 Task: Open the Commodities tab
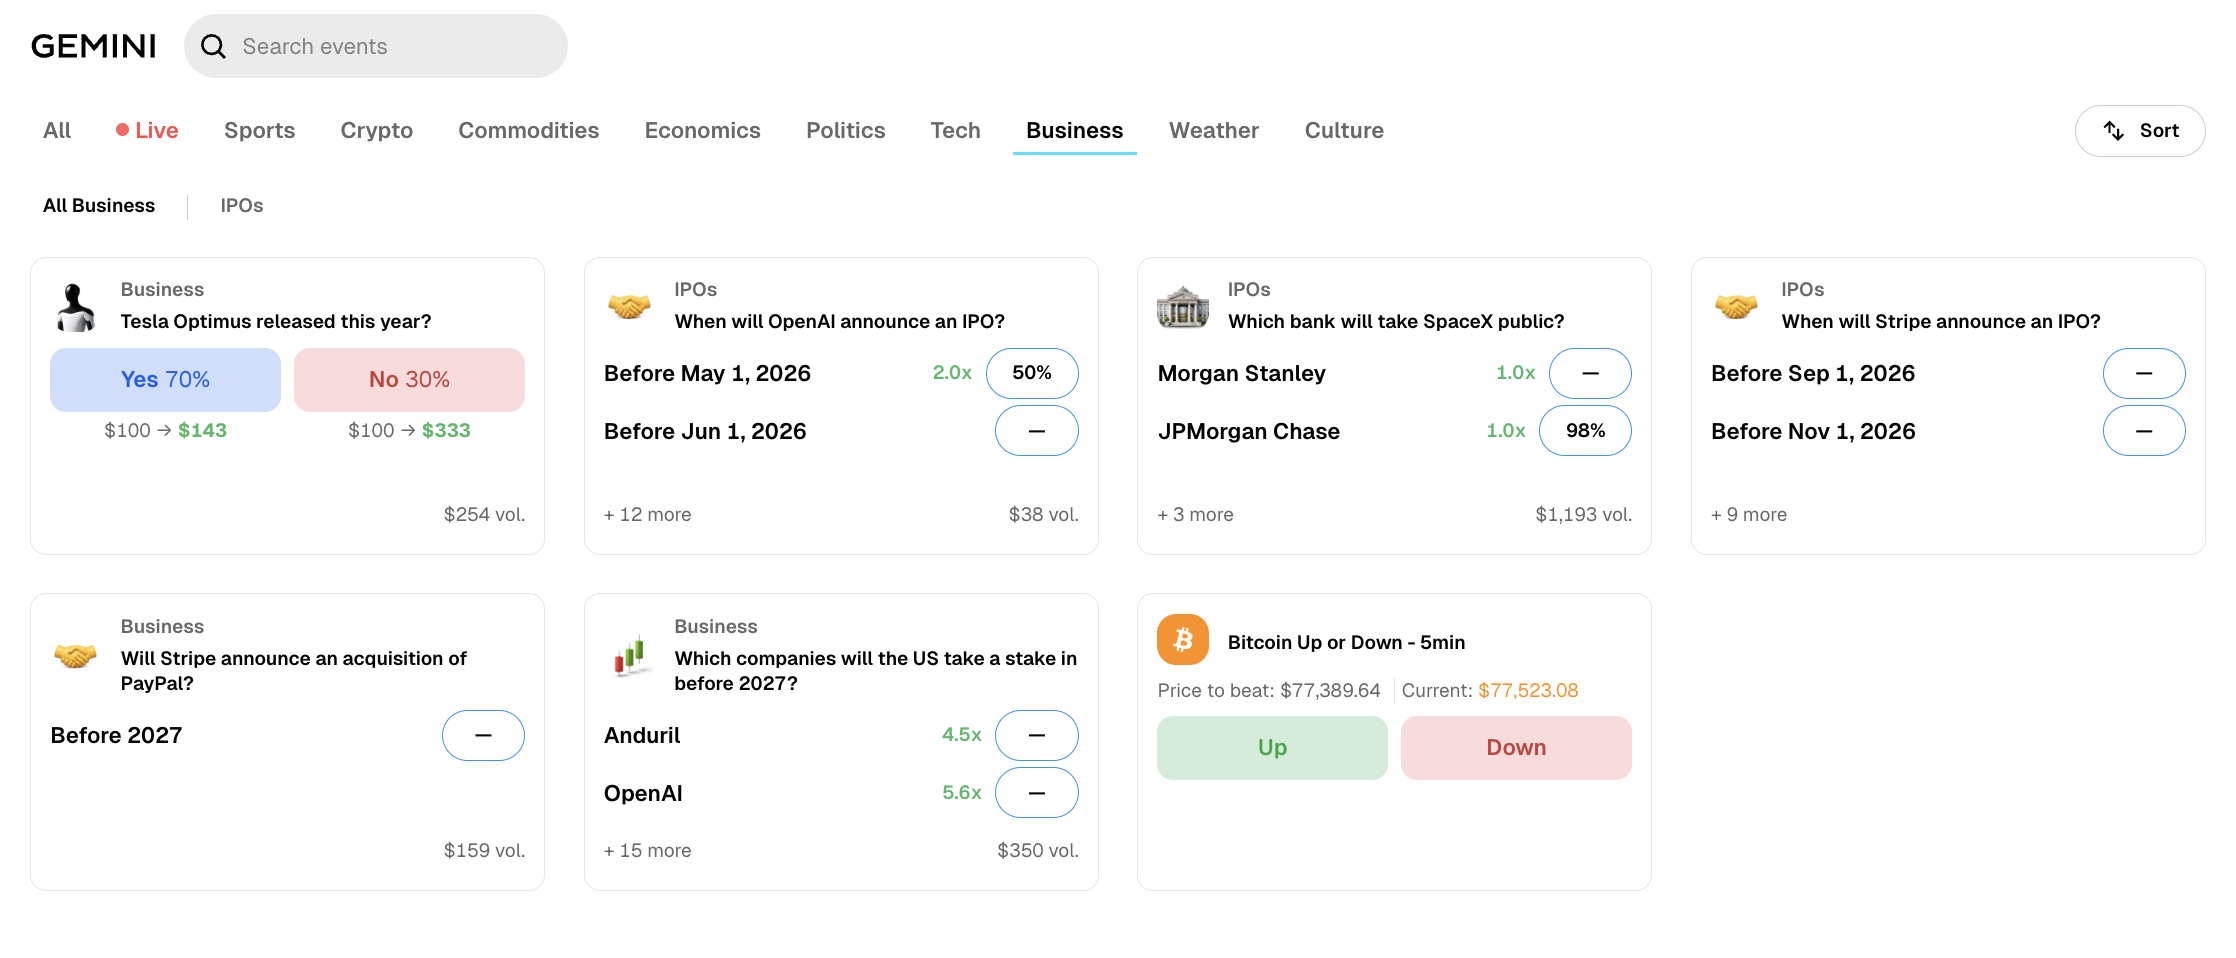[528, 130]
